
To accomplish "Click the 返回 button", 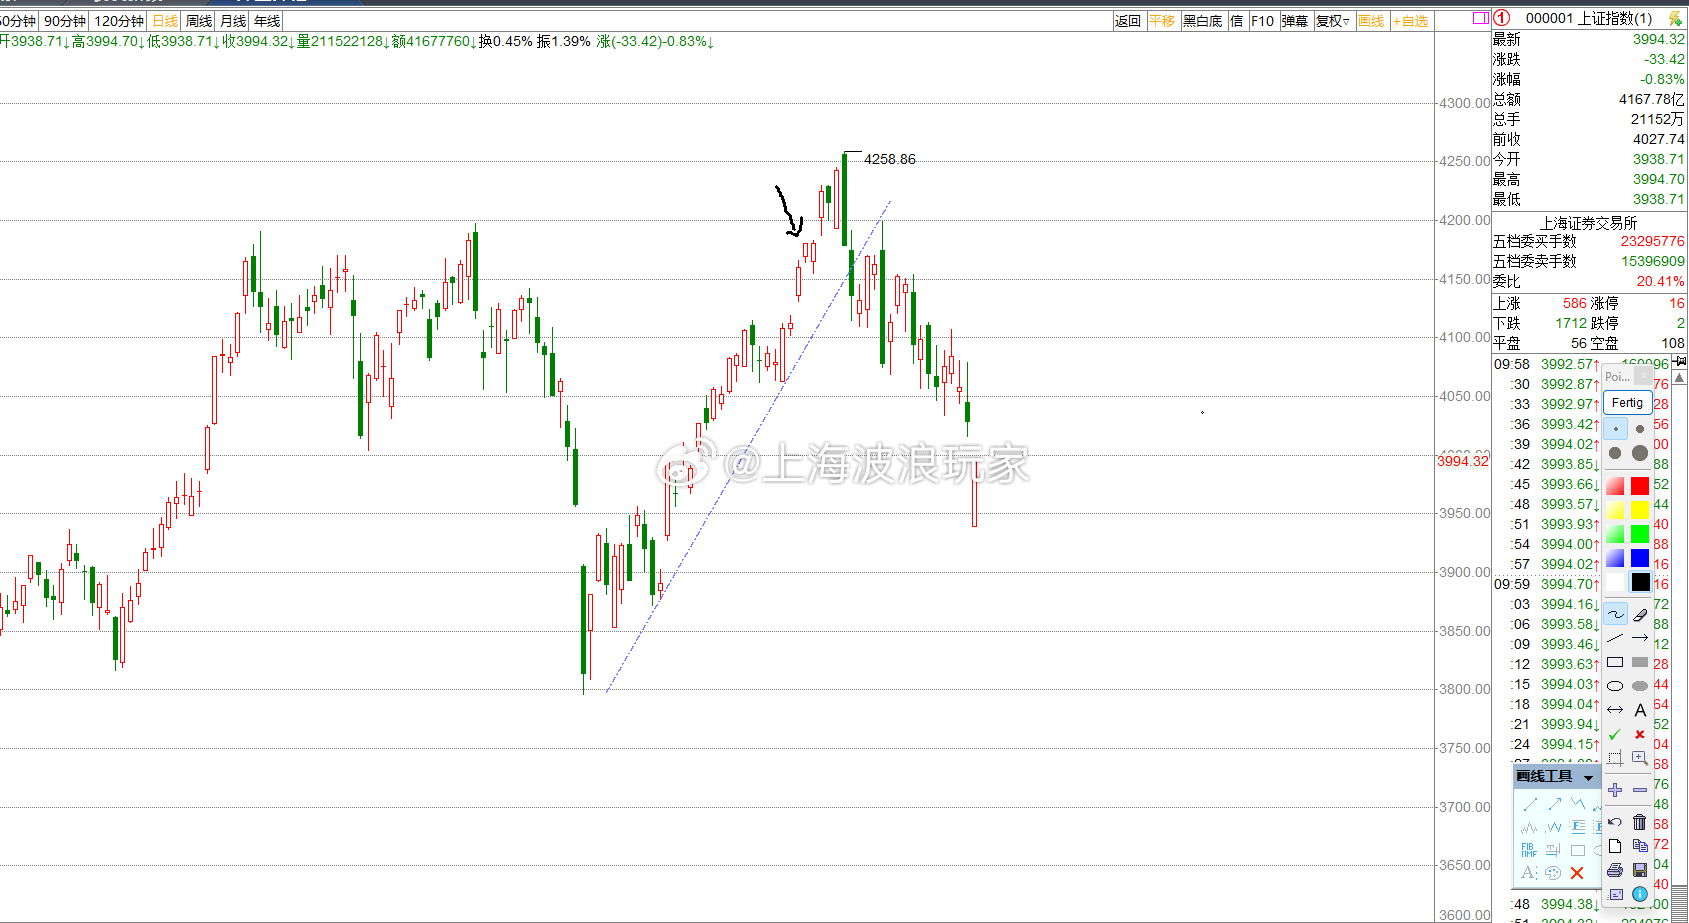I will click(x=1128, y=21).
